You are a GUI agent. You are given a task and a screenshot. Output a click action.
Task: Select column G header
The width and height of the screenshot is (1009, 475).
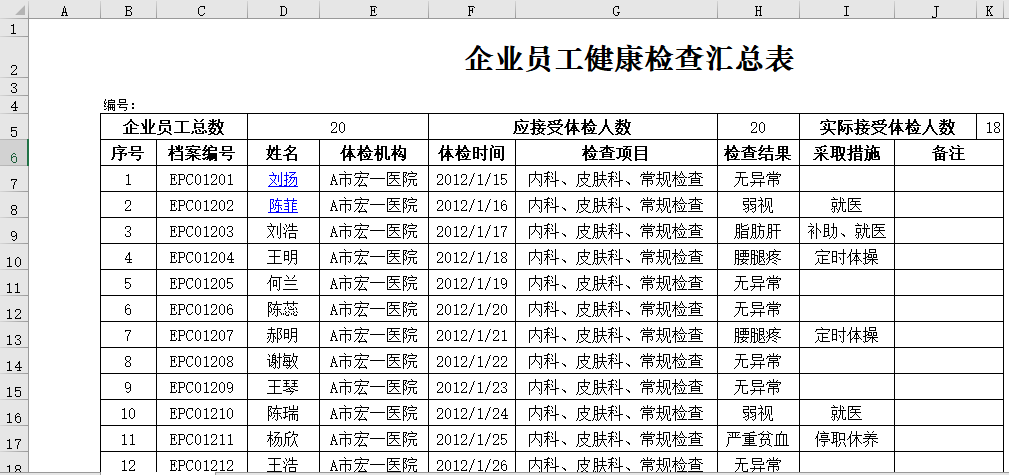[615, 11]
